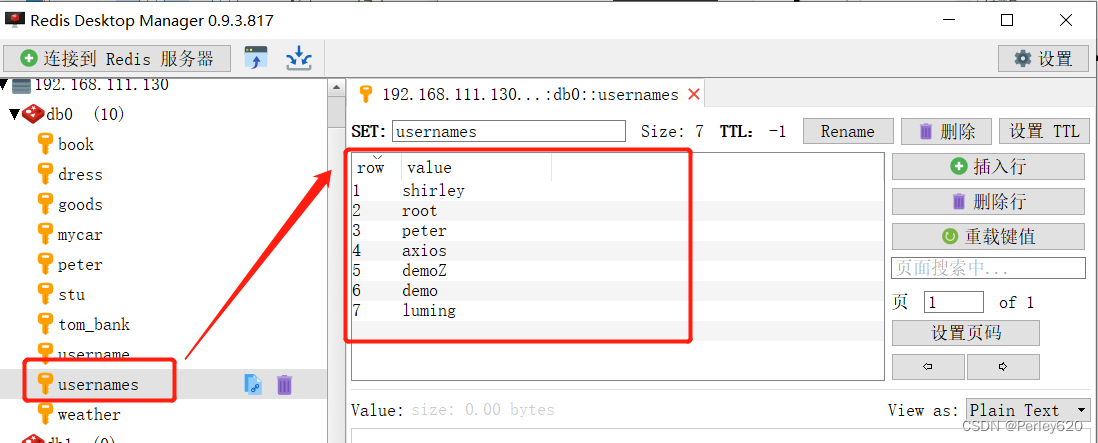Go to next page with right arrow
1098x443 pixels.
coord(1003,367)
